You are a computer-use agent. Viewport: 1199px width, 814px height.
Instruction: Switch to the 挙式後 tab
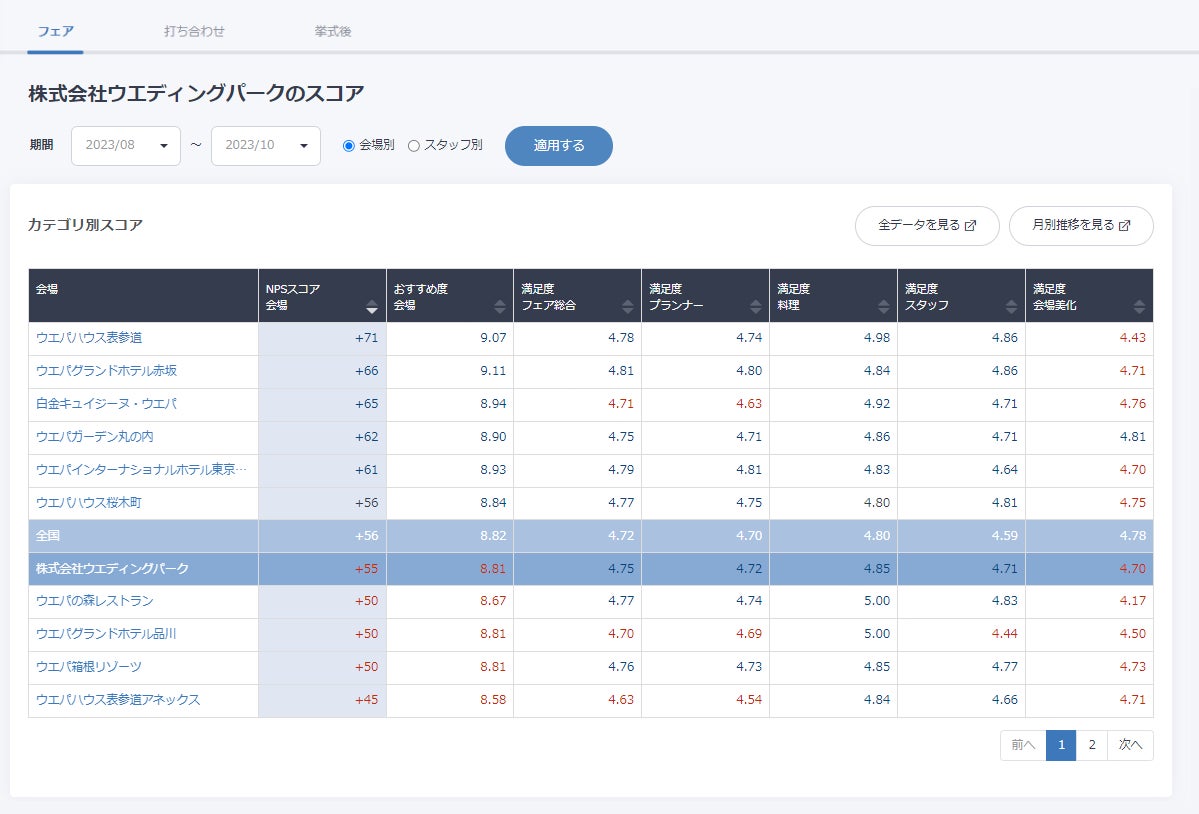[333, 31]
